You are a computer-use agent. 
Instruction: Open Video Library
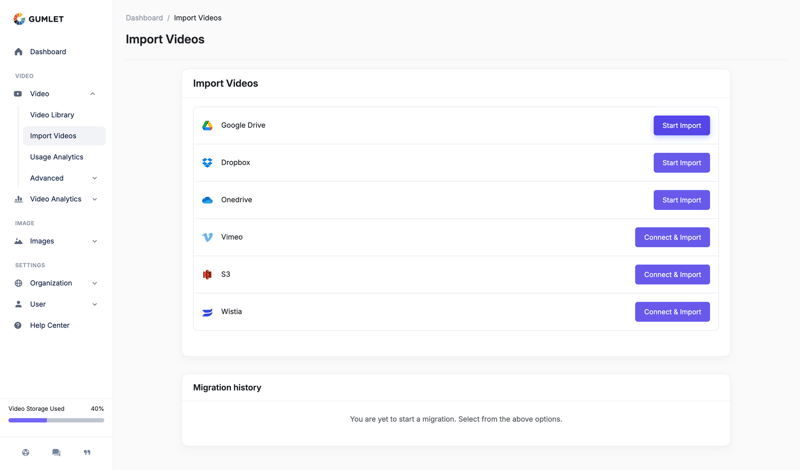[x=52, y=115]
